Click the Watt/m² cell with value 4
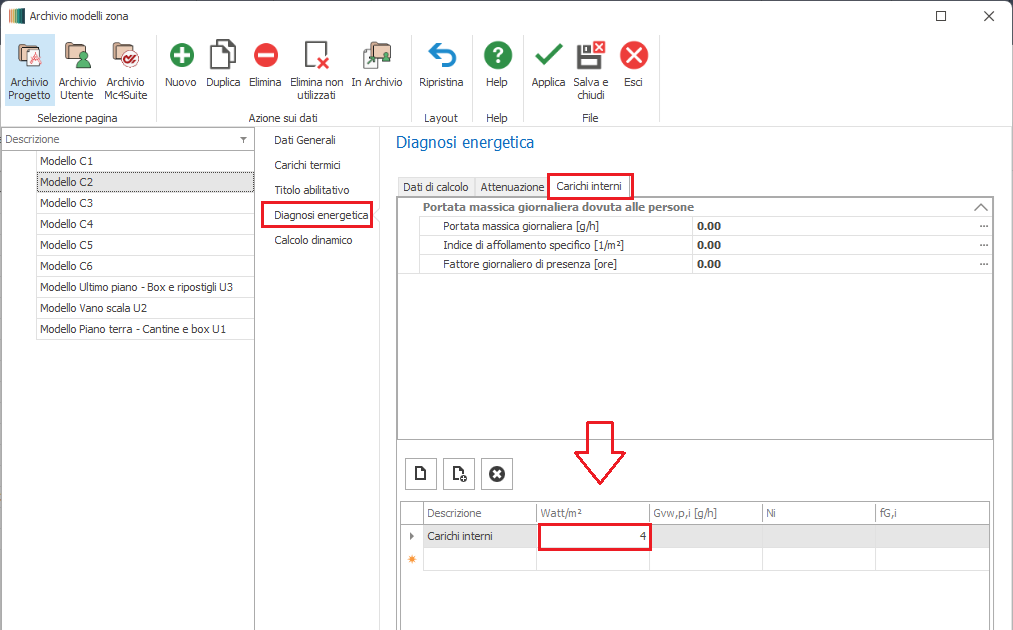The width and height of the screenshot is (1013, 630). point(595,537)
